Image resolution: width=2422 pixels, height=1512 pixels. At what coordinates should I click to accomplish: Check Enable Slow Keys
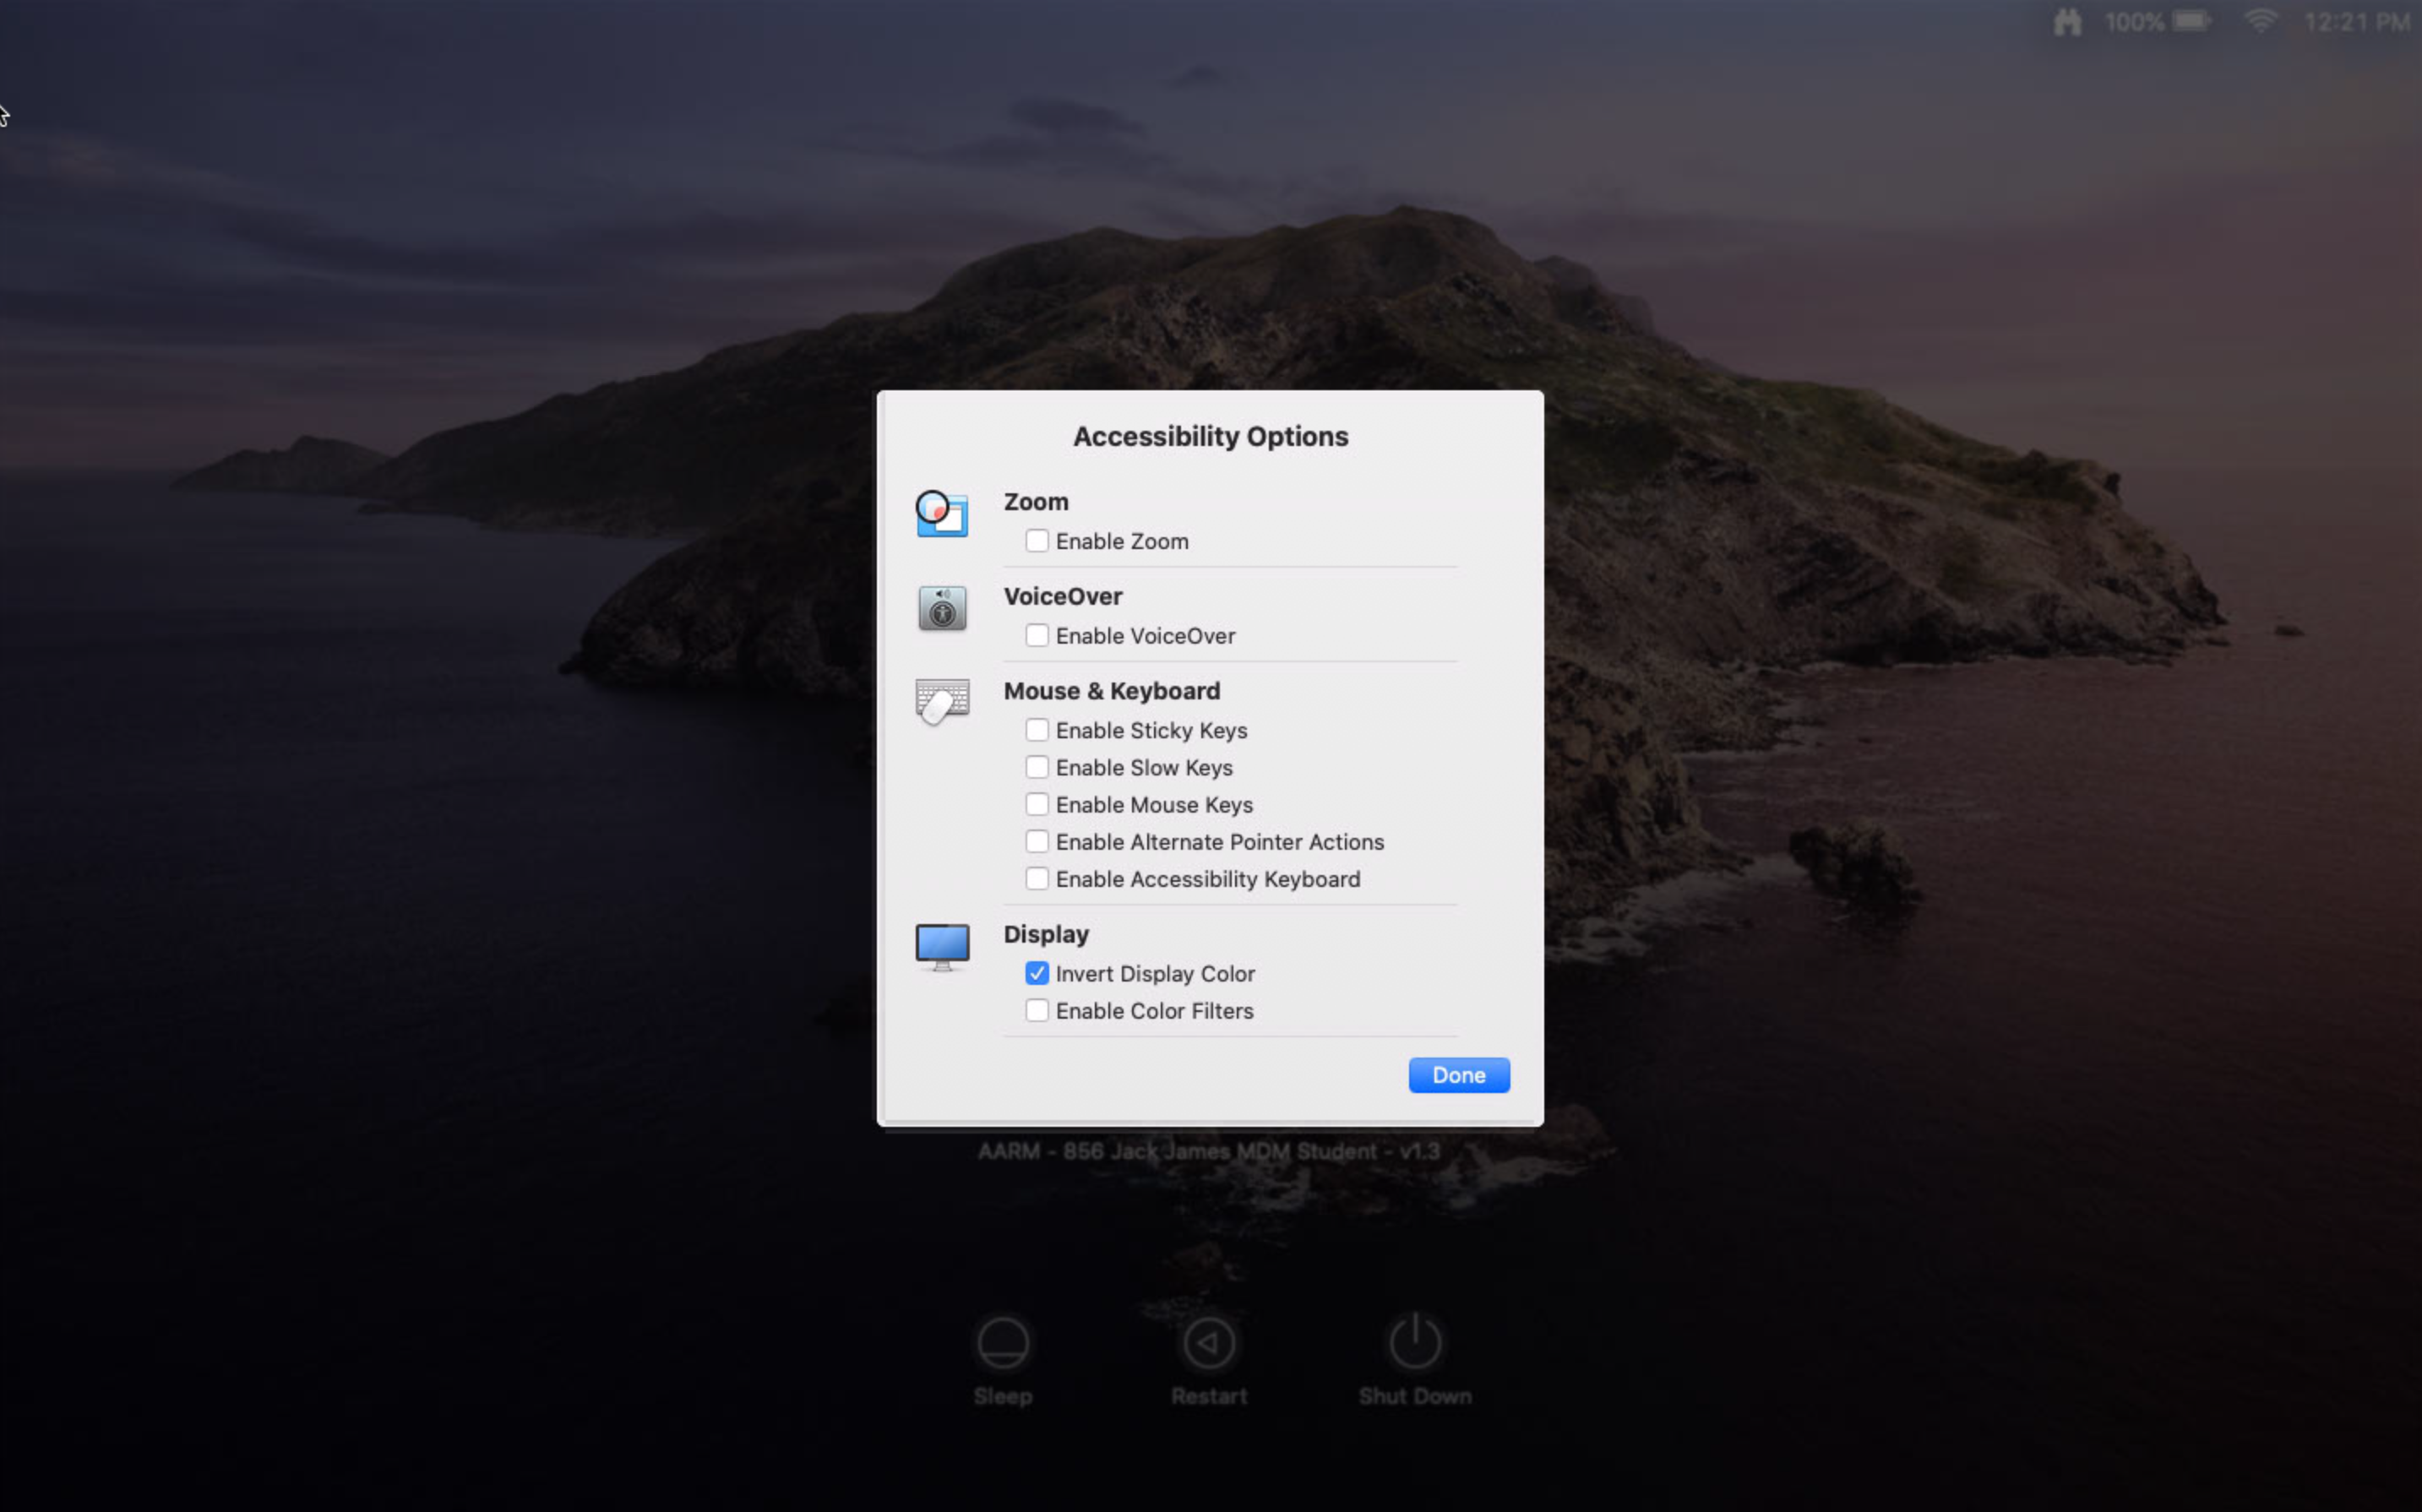pos(1037,767)
